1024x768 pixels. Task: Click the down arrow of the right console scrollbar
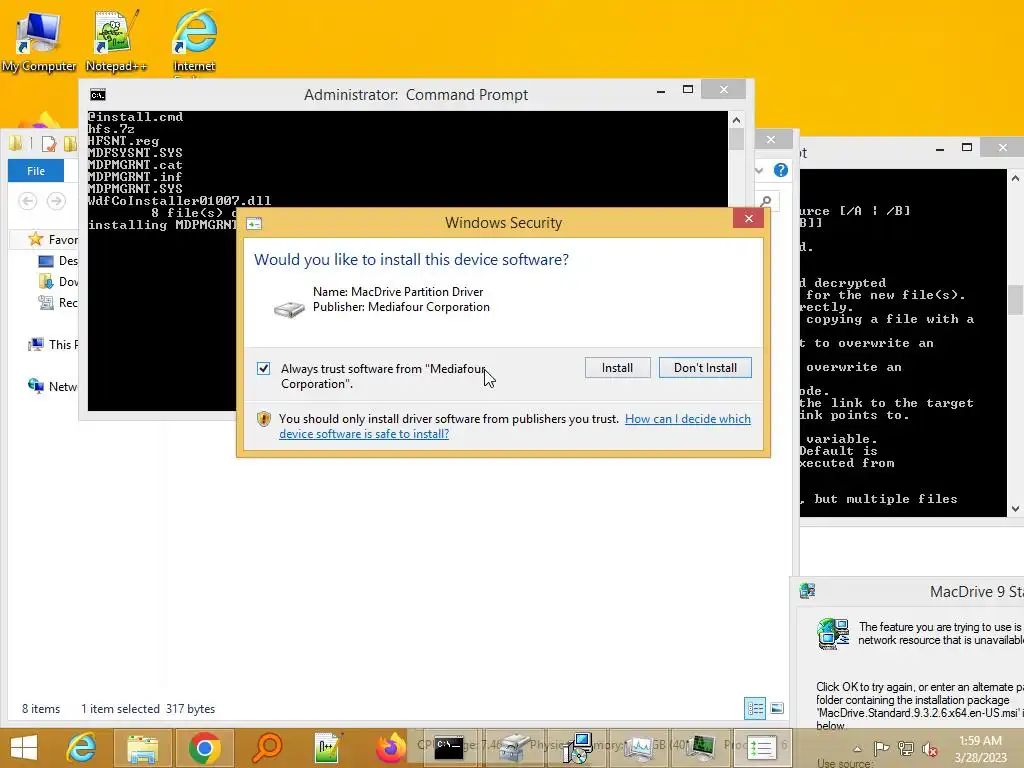pyautogui.click(x=1015, y=509)
